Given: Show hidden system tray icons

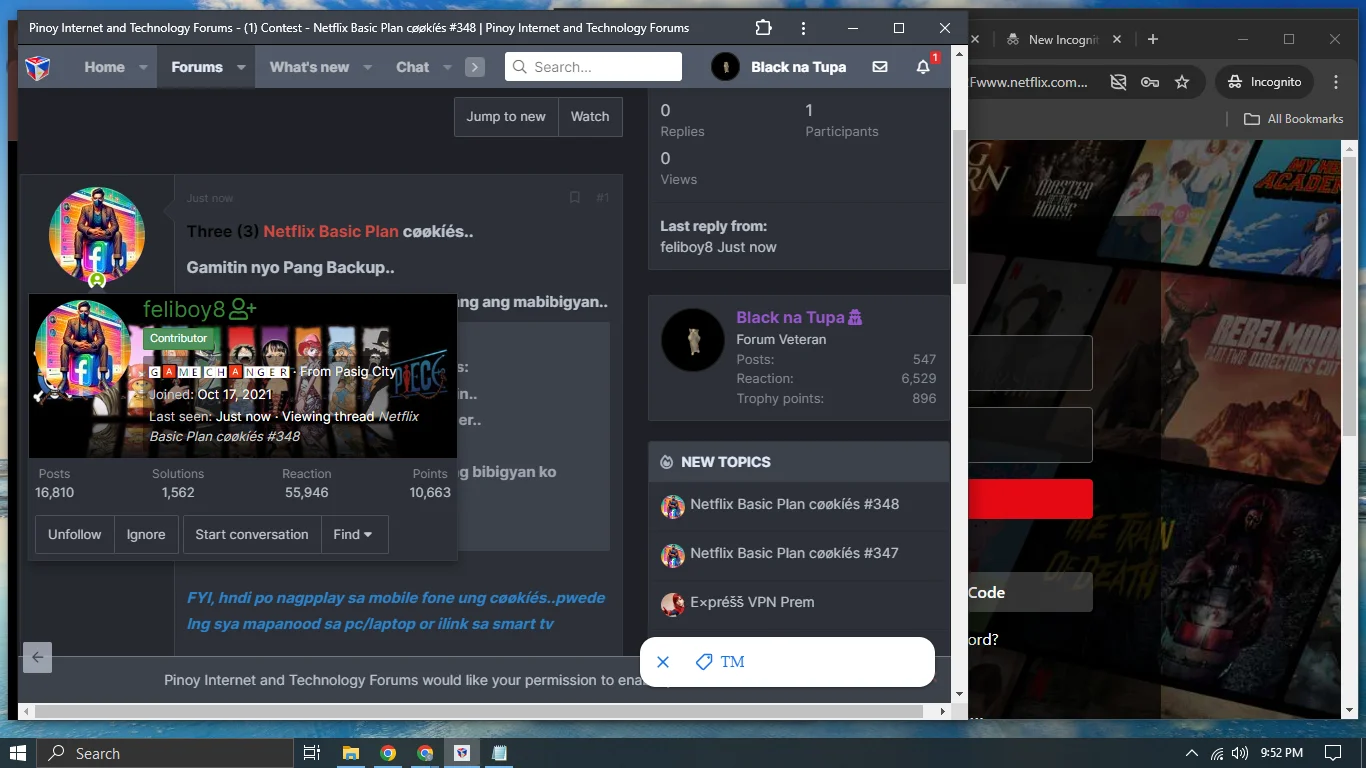Looking at the screenshot, I should coord(1191,753).
